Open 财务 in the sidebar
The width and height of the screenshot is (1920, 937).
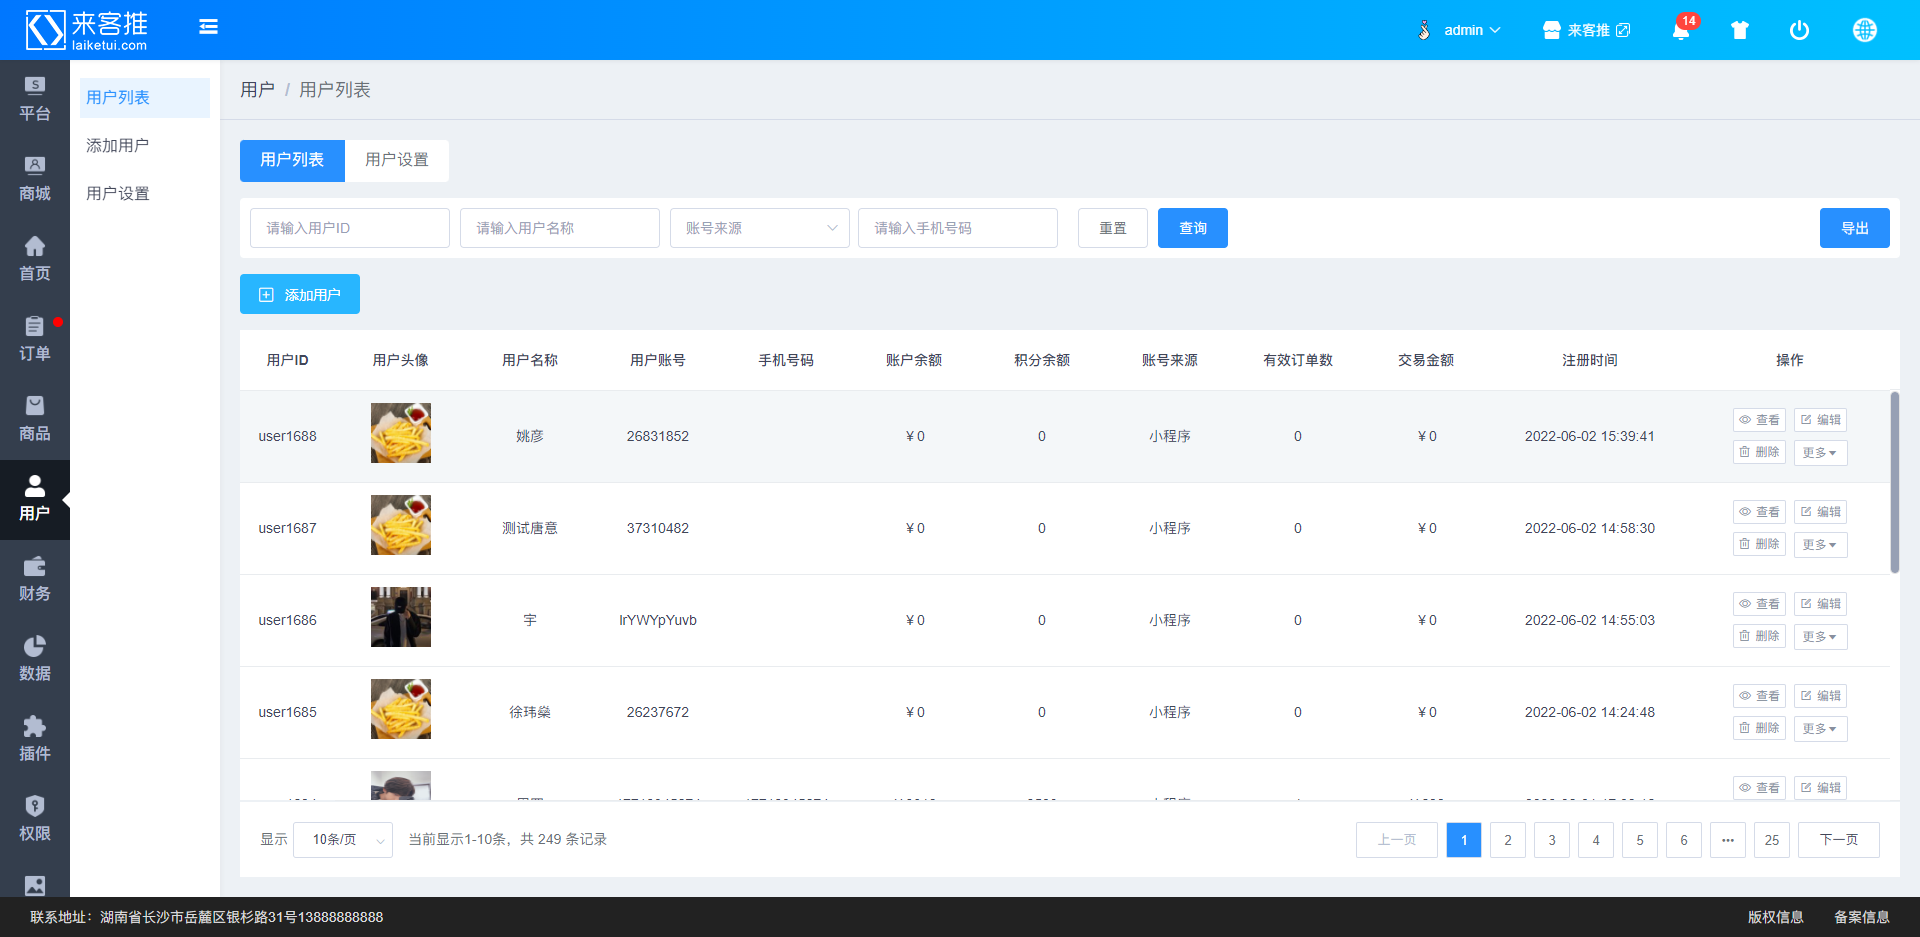point(35,580)
